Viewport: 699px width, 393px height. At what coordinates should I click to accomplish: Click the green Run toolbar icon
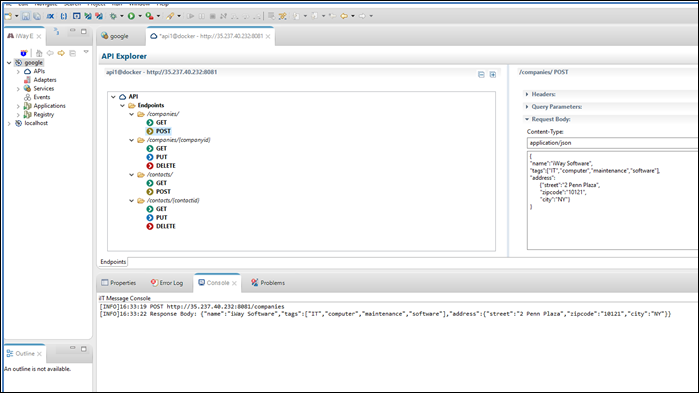click(131, 16)
